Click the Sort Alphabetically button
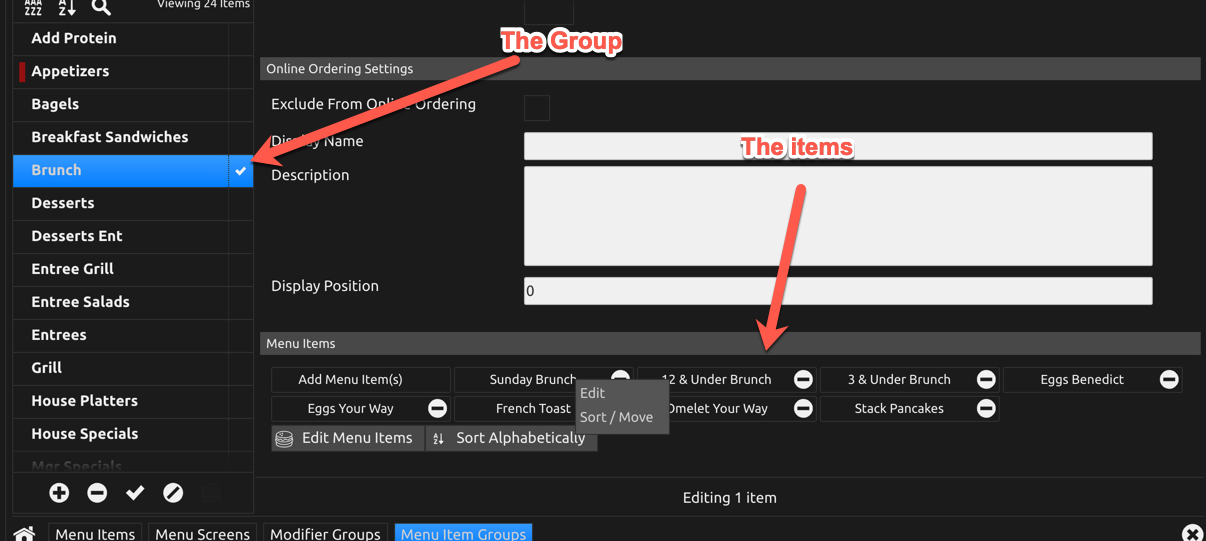Image resolution: width=1206 pixels, height=541 pixels. tap(511, 438)
